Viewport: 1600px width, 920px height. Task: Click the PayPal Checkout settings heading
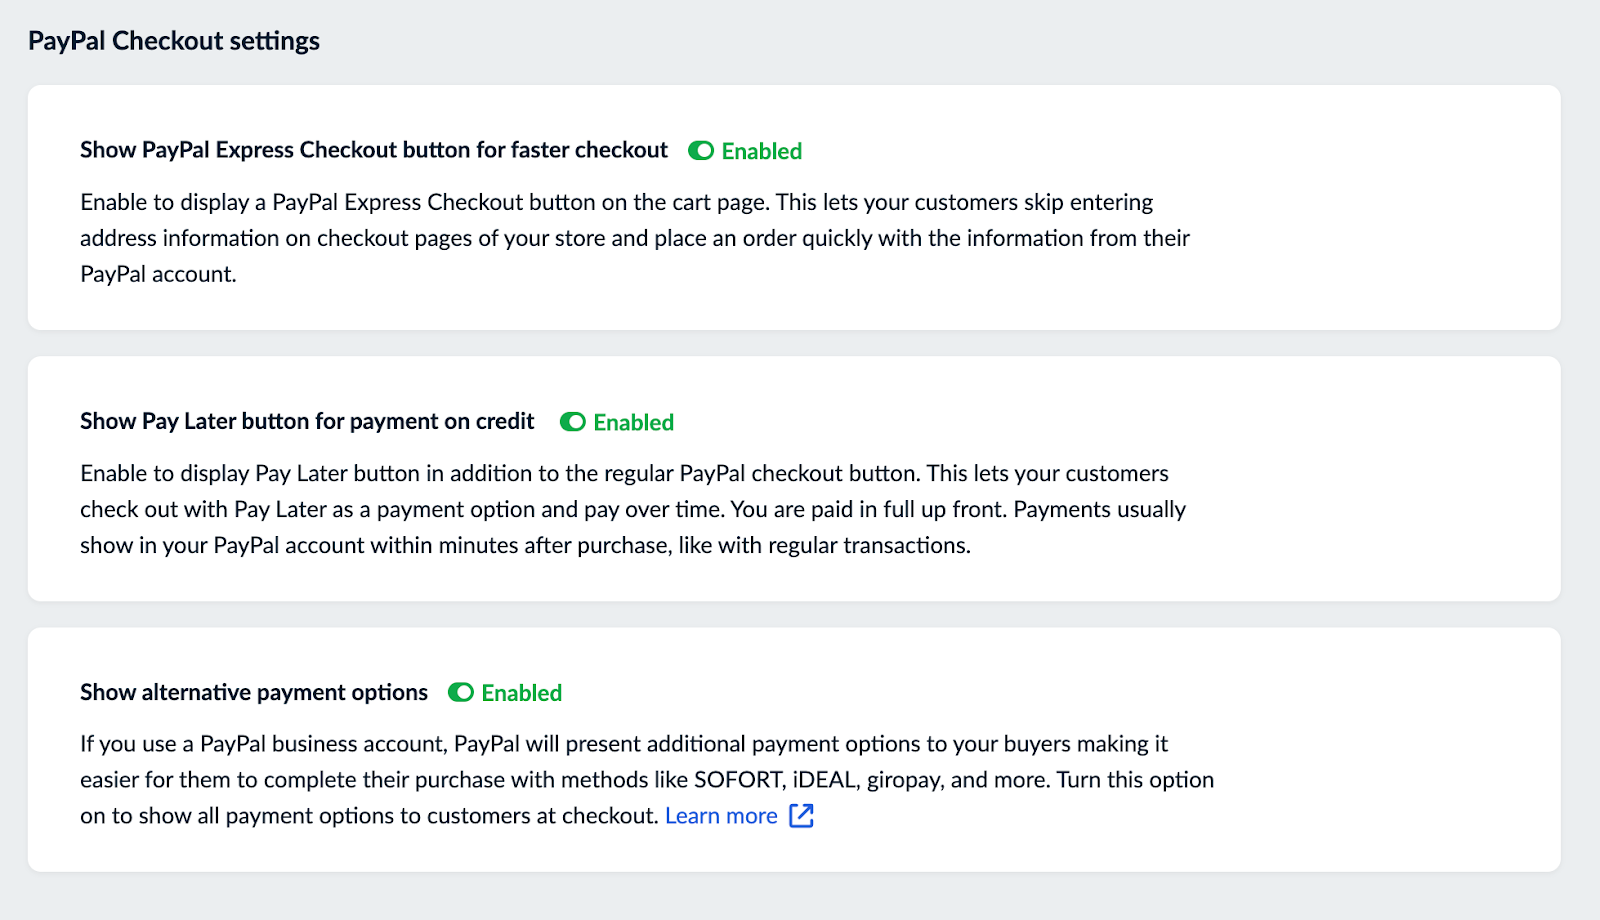(175, 40)
